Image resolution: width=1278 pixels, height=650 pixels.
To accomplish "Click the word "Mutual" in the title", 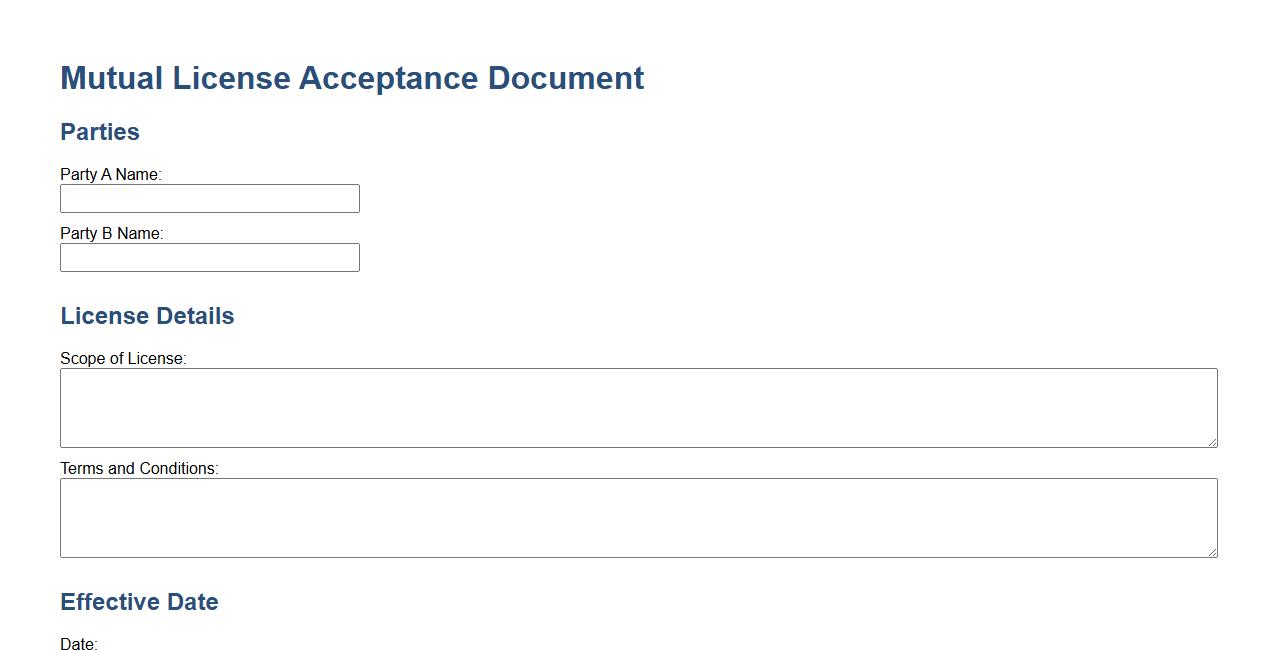I will pyautogui.click(x=111, y=78).
